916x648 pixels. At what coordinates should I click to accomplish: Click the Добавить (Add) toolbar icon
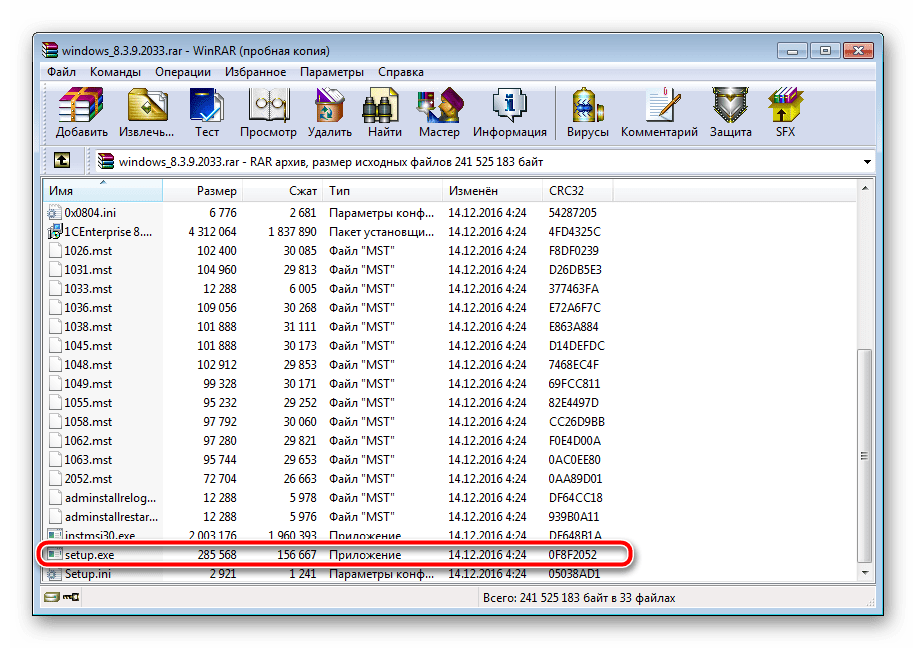pos(82,112)
